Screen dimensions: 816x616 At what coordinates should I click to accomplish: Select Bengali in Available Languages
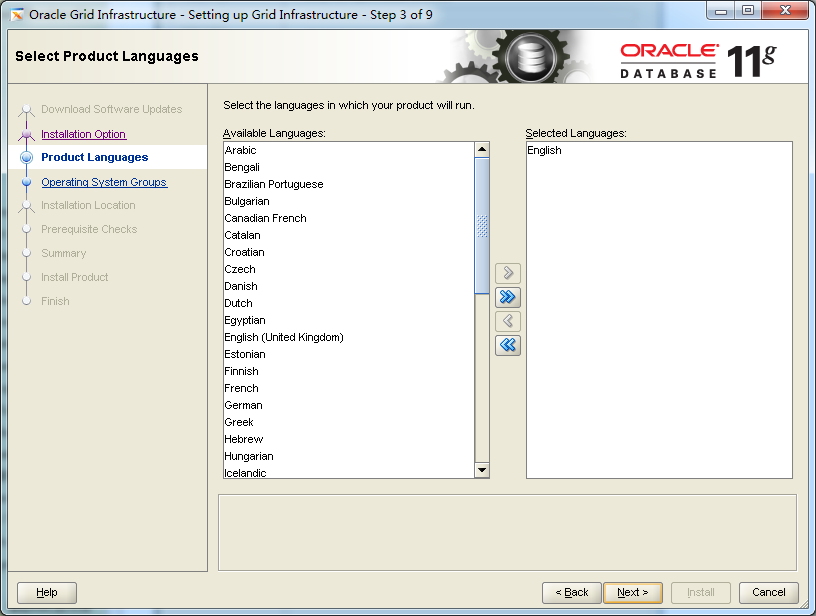point(349,168)
